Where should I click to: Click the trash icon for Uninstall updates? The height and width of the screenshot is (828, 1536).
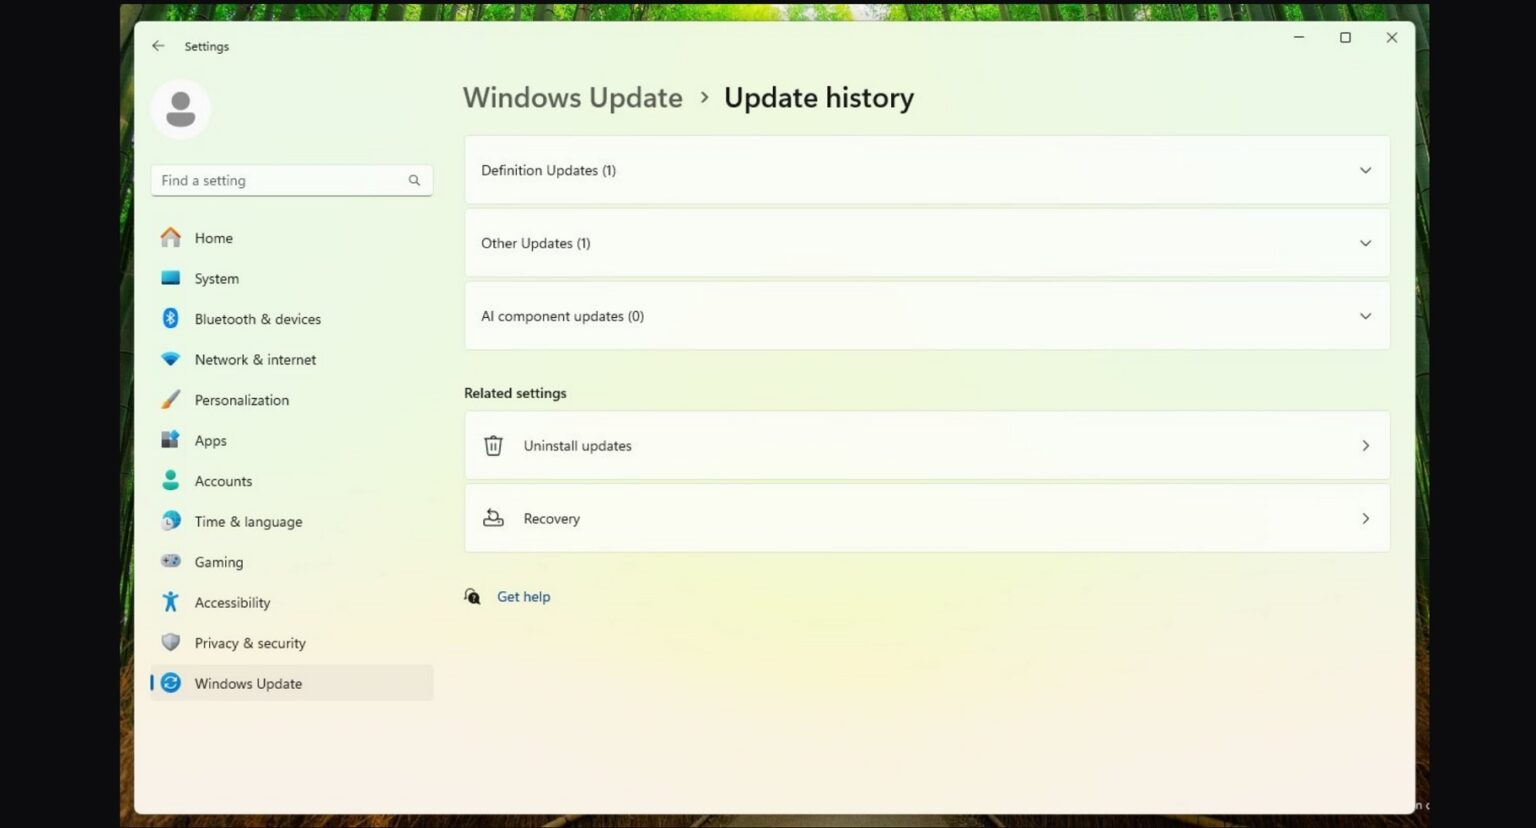click(493, 446)
